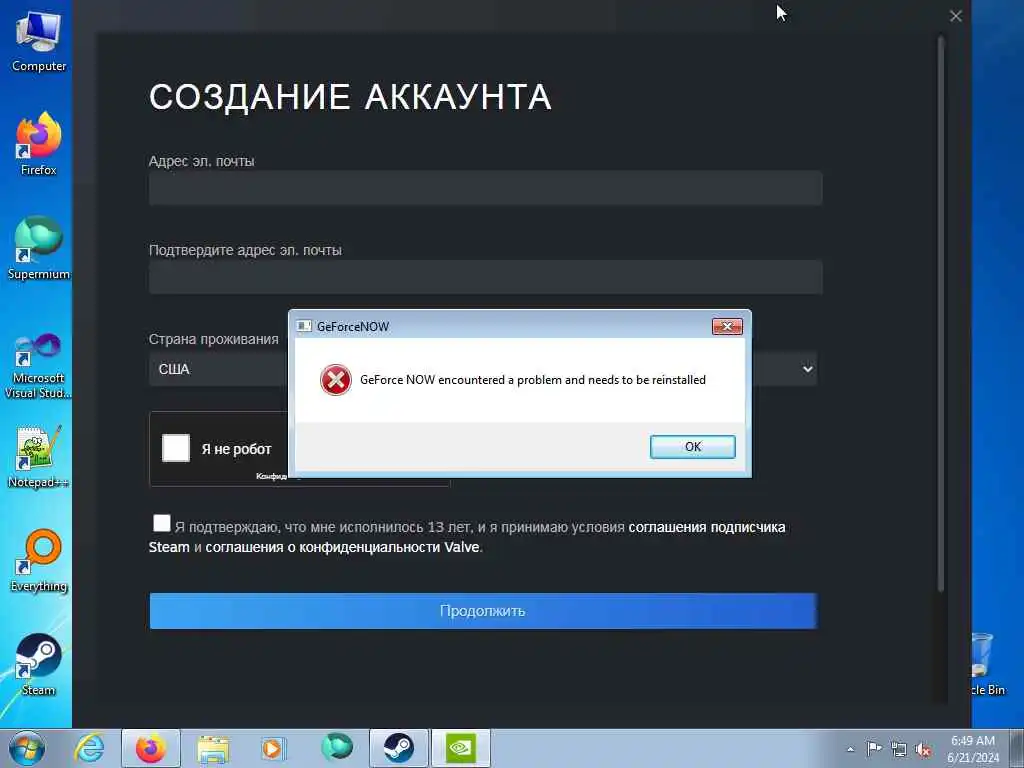
Task: Focus the "Адрес эл. почты" input field
Action: pos(485,187)
